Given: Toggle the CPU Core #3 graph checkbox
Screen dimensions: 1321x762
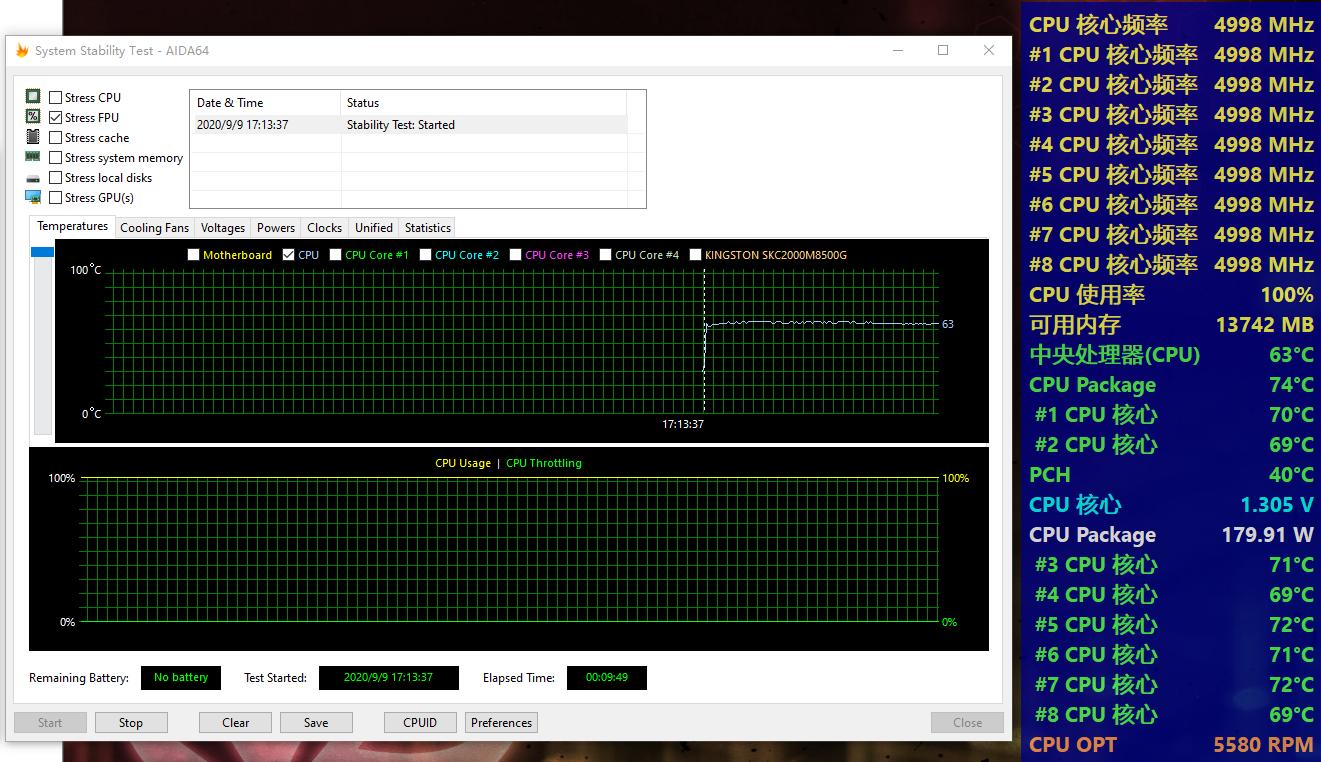Looking at the screenshot, I should tap(516, 255).
